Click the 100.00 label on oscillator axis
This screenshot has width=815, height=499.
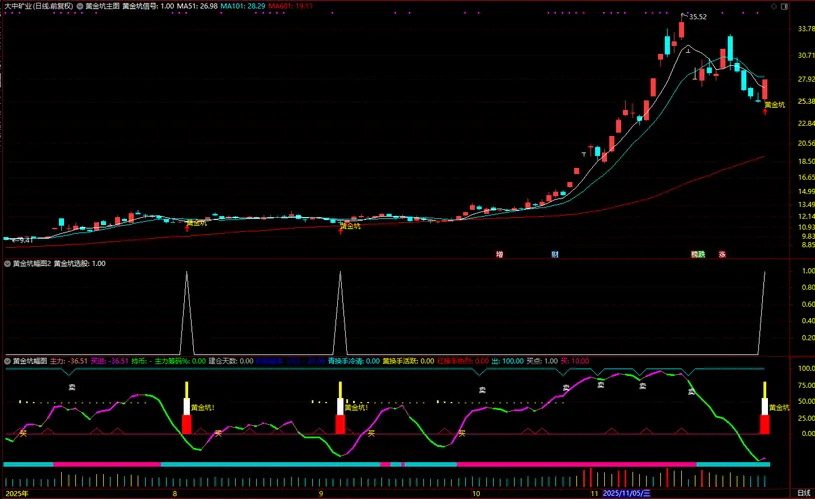point(806,369)
